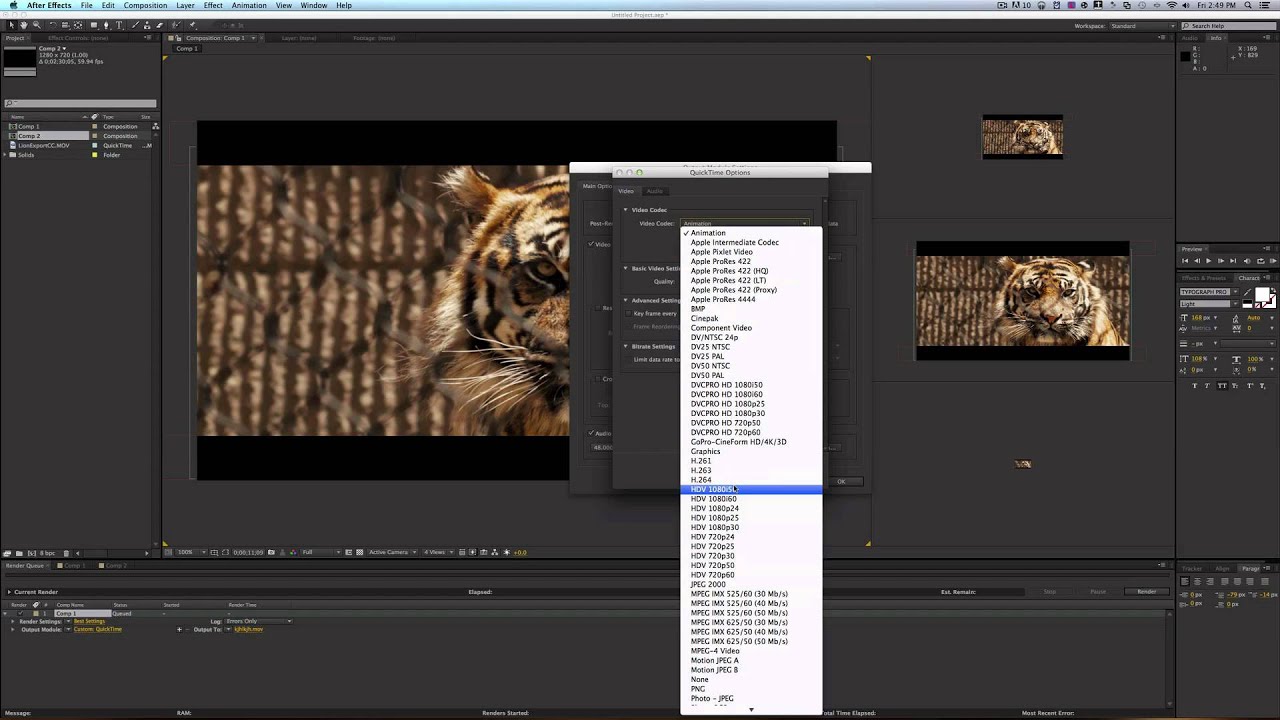Select the Puppet Pin tool
The width and height of the screenshot is (1280, 720).
tap(192, 25)
